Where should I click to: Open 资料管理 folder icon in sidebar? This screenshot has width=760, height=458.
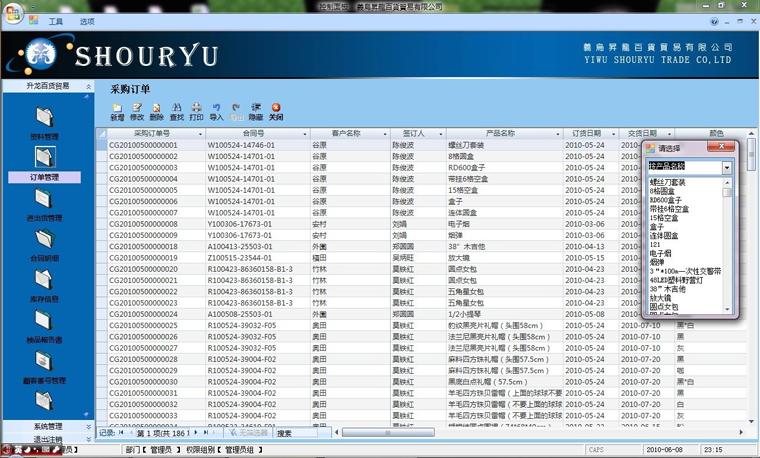point(45,116)
